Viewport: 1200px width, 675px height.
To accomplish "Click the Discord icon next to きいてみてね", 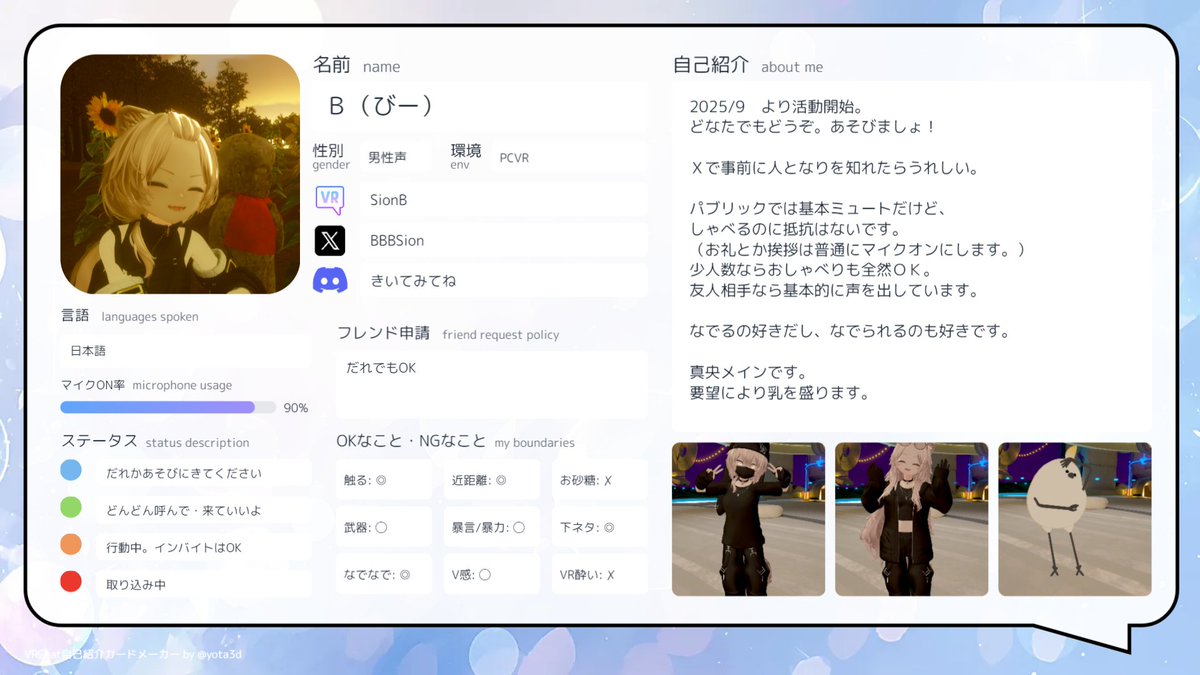I will point(330,280).
